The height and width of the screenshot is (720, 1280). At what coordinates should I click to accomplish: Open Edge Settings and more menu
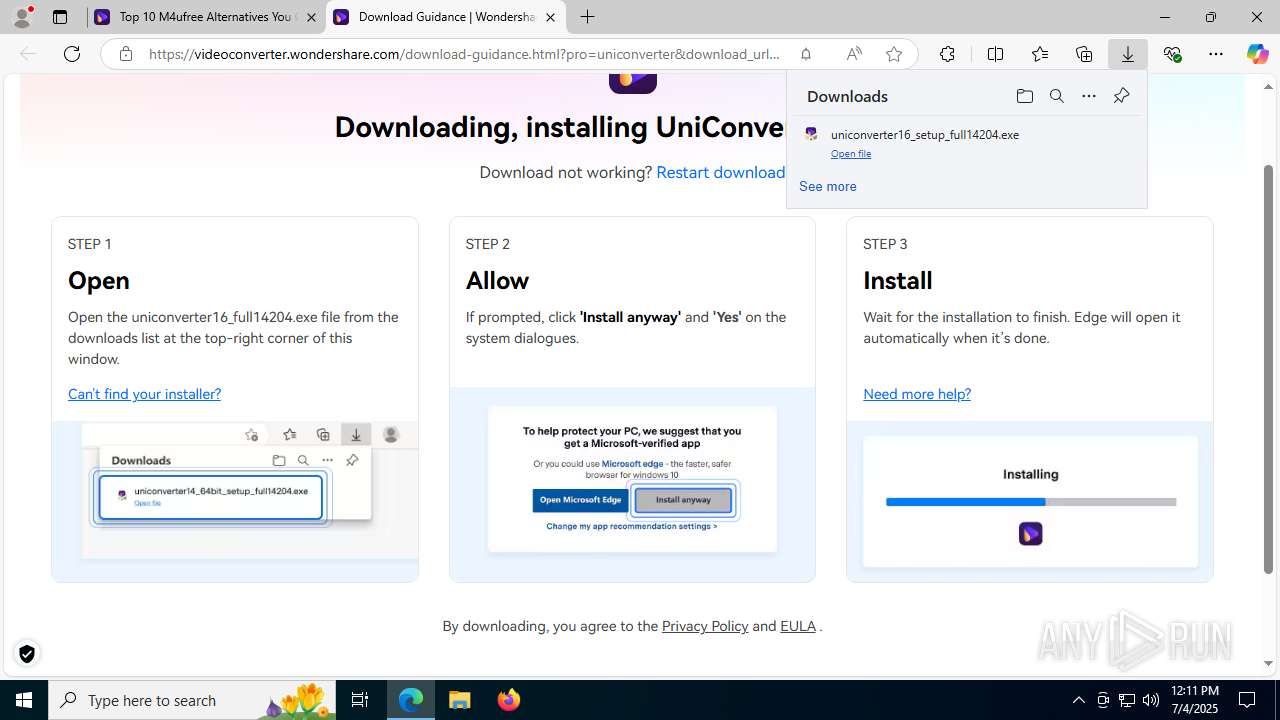point(1216,54)
